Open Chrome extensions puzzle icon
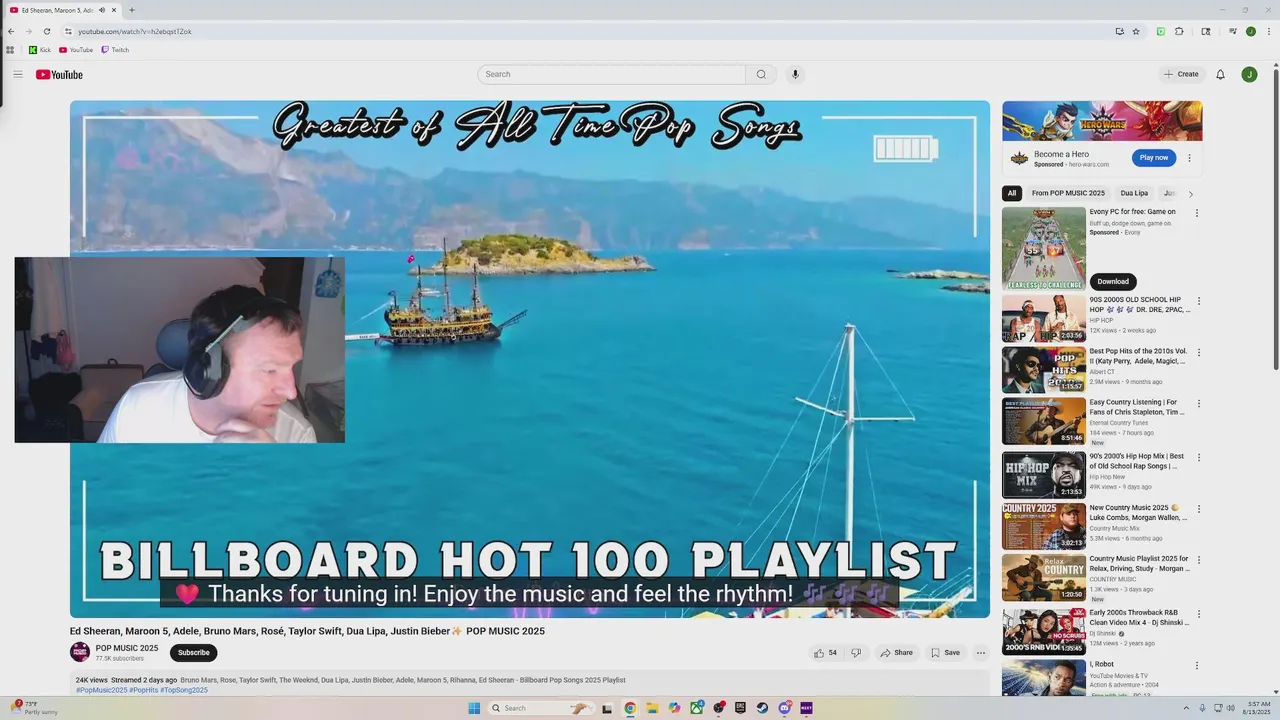 click(1179, 31)
